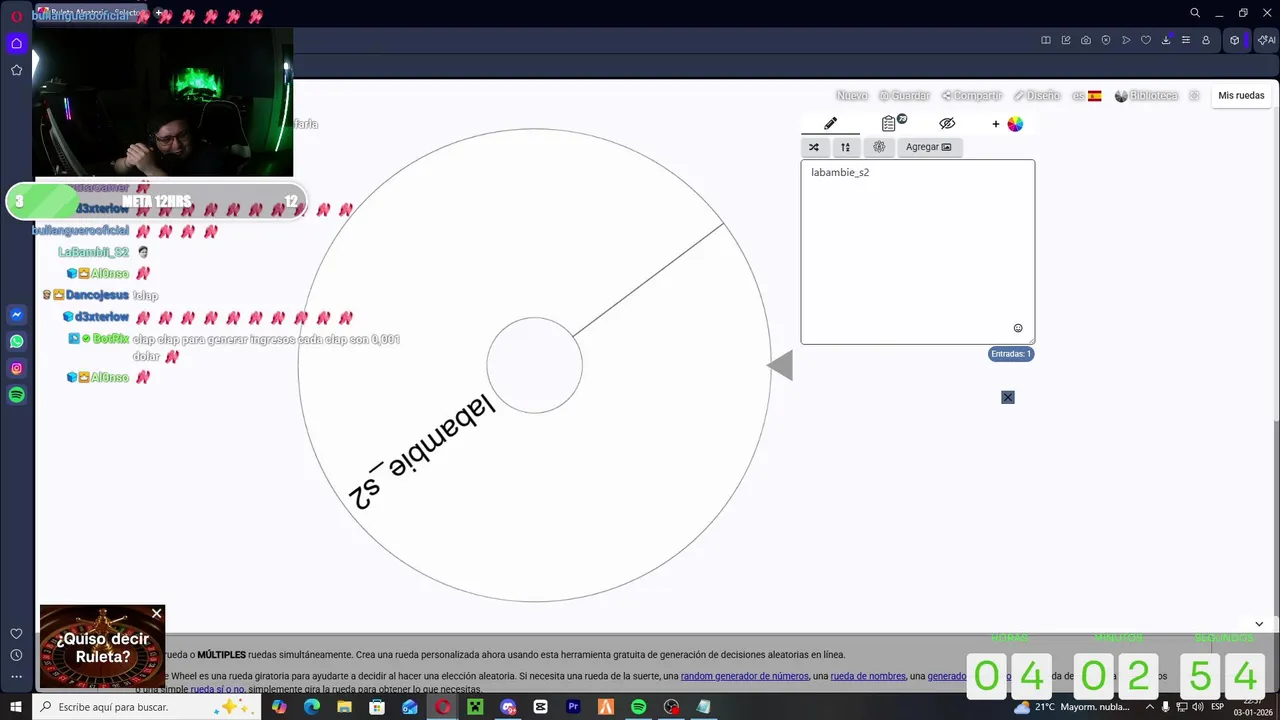
Task: Open Messenger in the Opera sidebar
Action: [16, 315]
